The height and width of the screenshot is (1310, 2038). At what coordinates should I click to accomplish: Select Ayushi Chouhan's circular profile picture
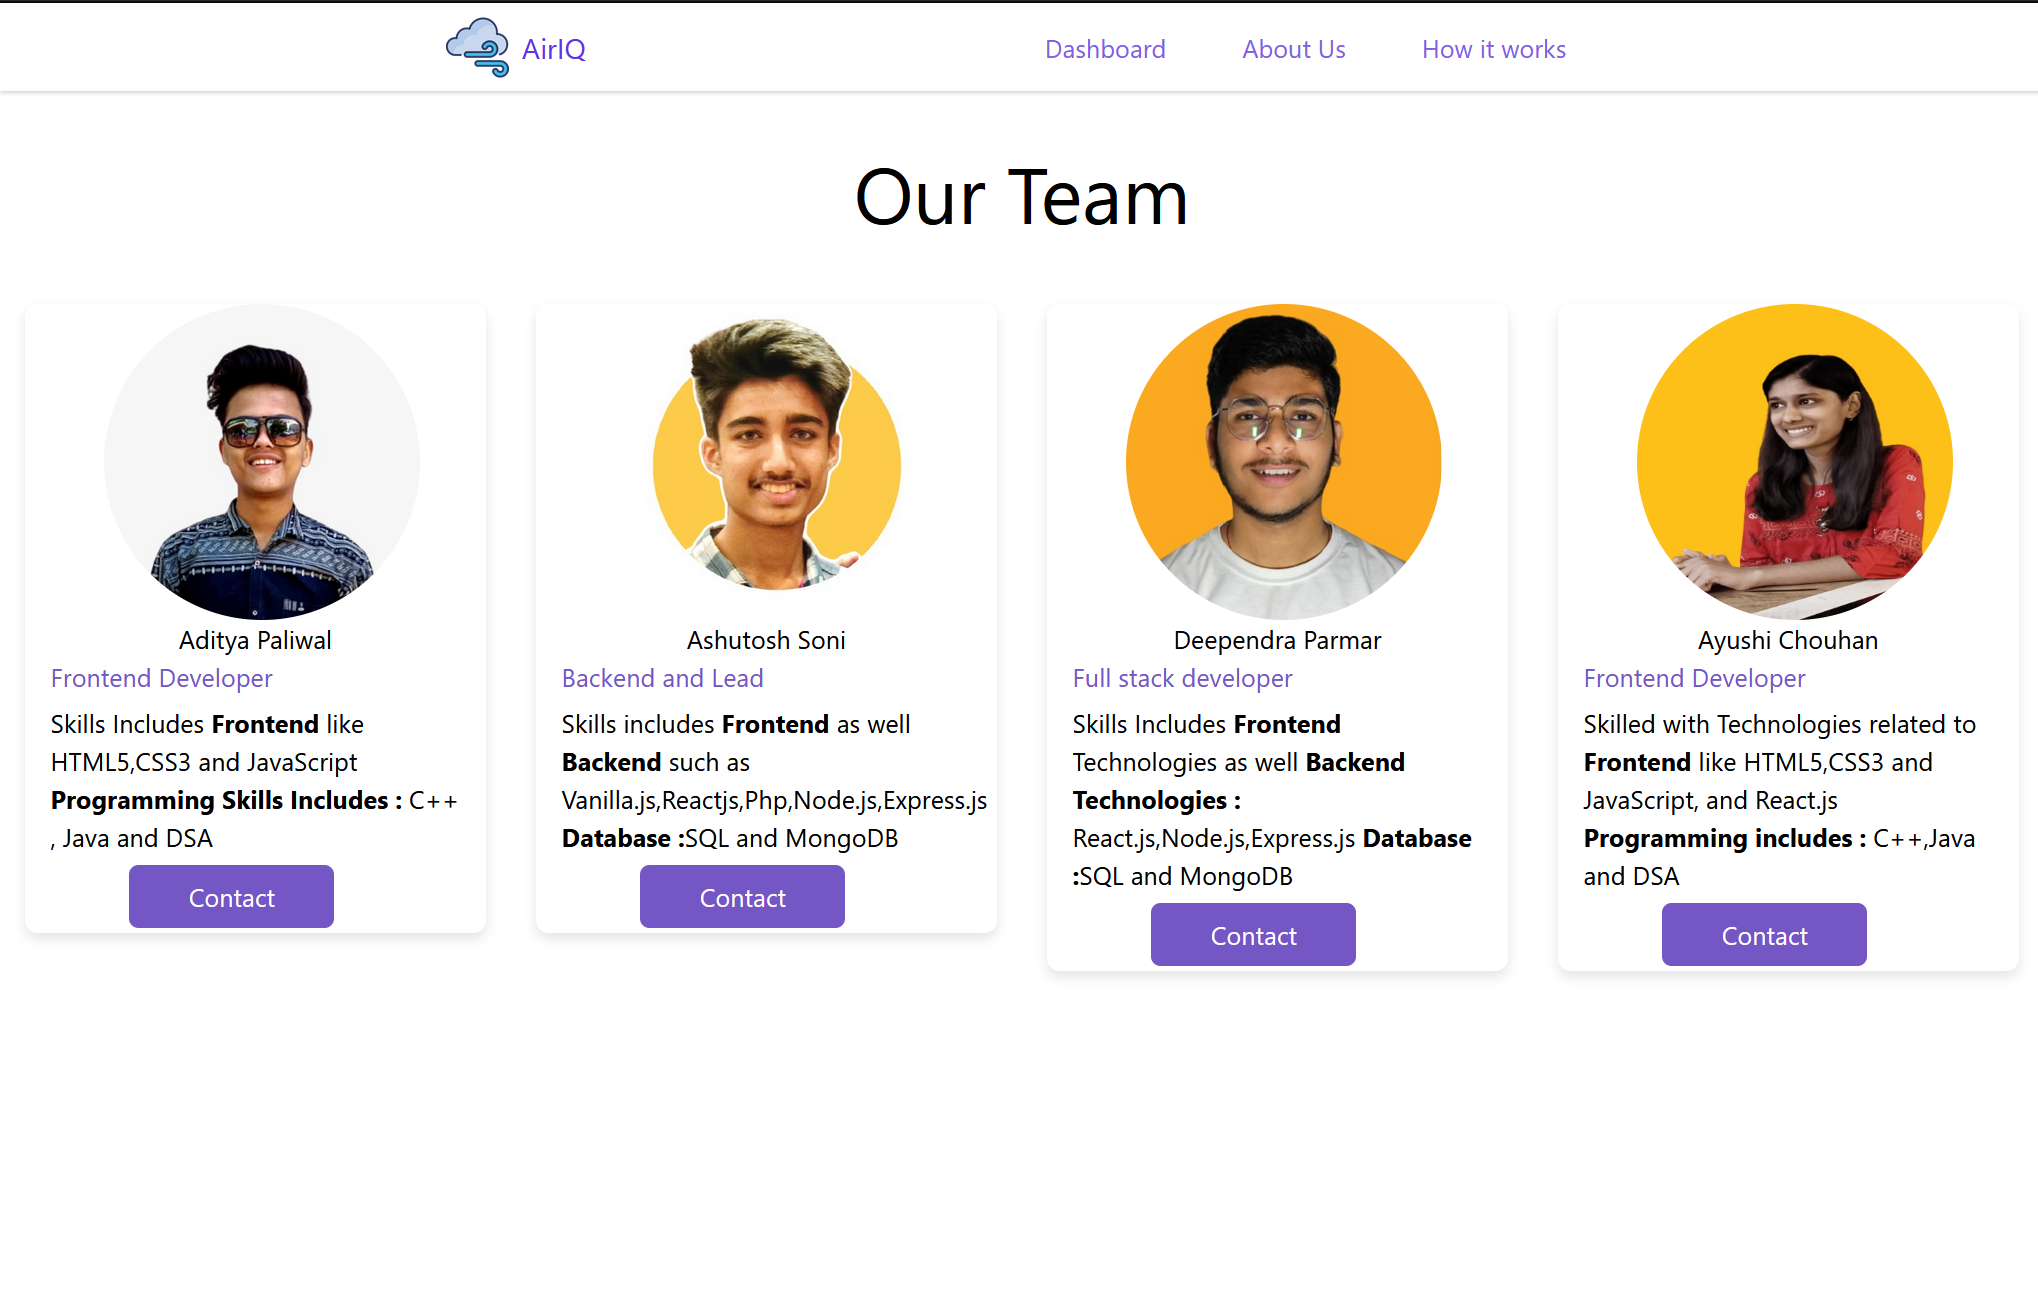[x=1795, y=462]
